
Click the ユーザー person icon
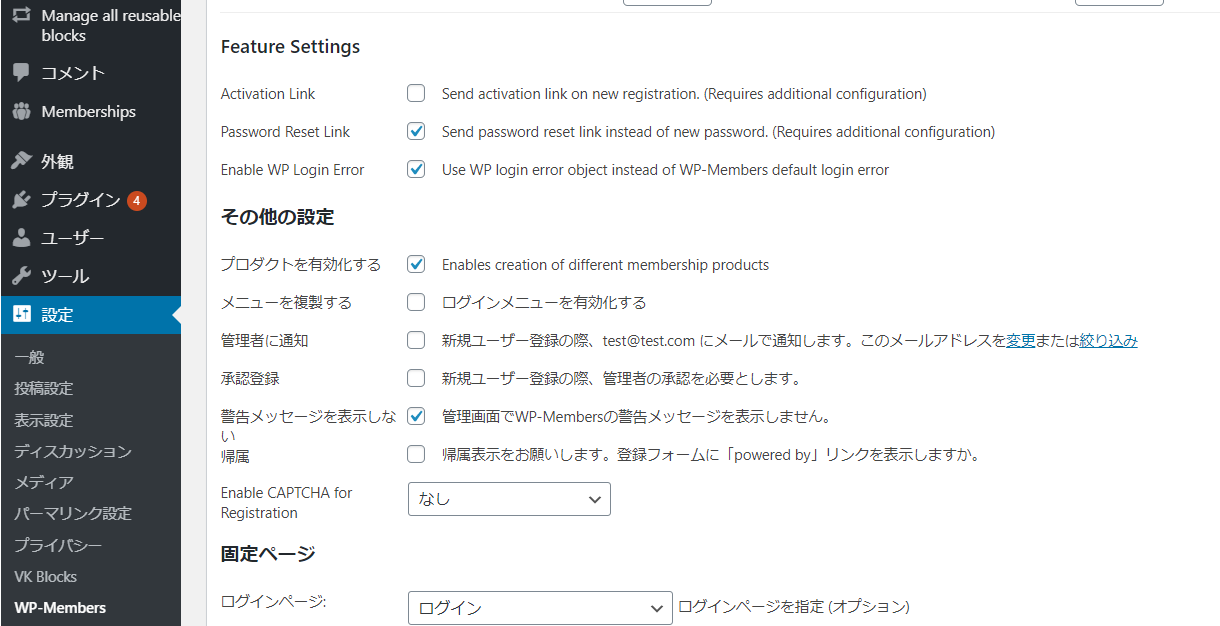coord(21,238)
